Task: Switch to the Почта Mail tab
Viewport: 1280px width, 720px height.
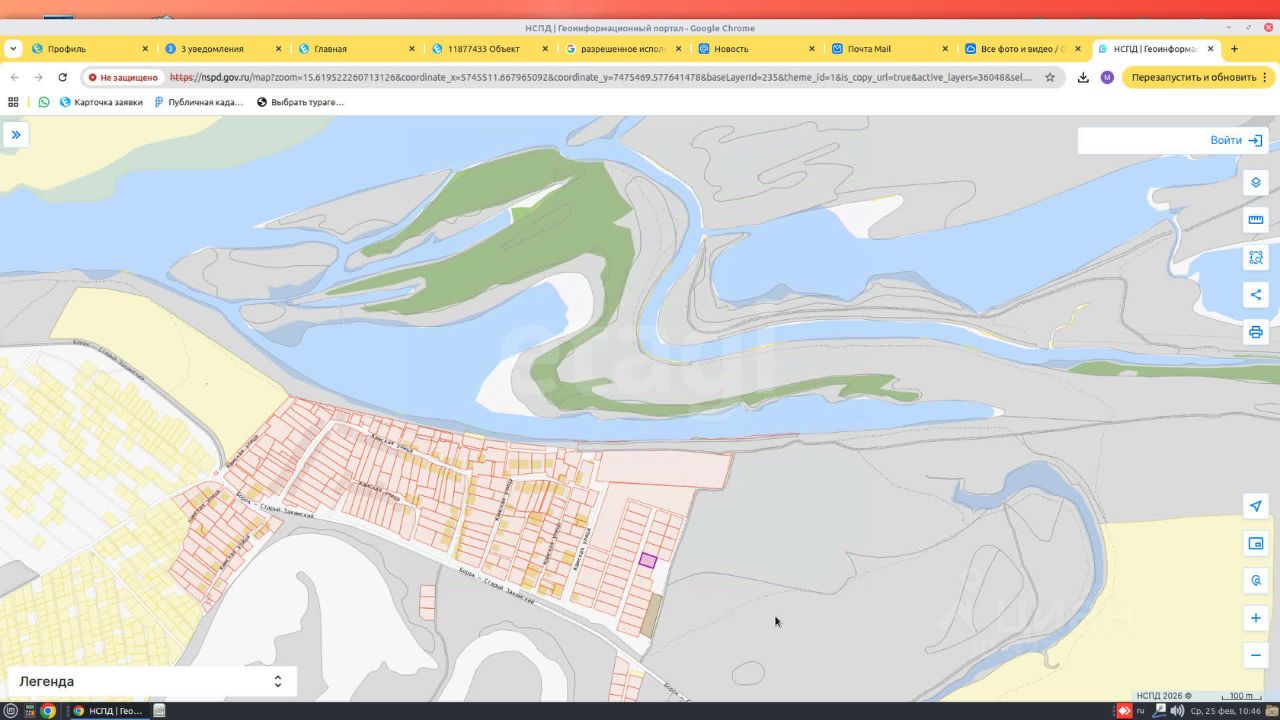Action: [x=889, y=49]
